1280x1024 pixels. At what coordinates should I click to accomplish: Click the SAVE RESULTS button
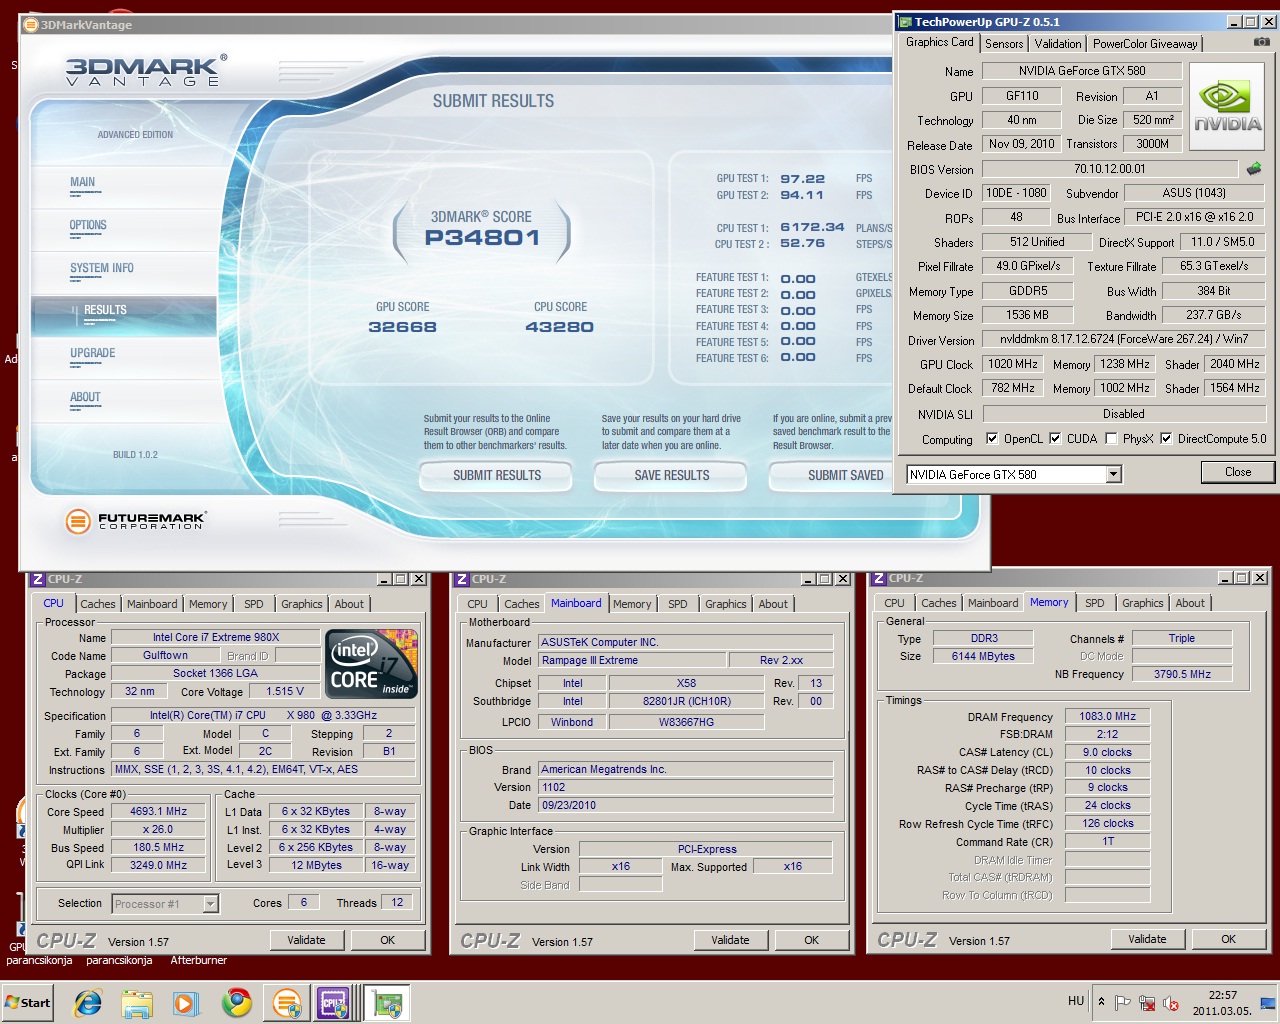671,475
